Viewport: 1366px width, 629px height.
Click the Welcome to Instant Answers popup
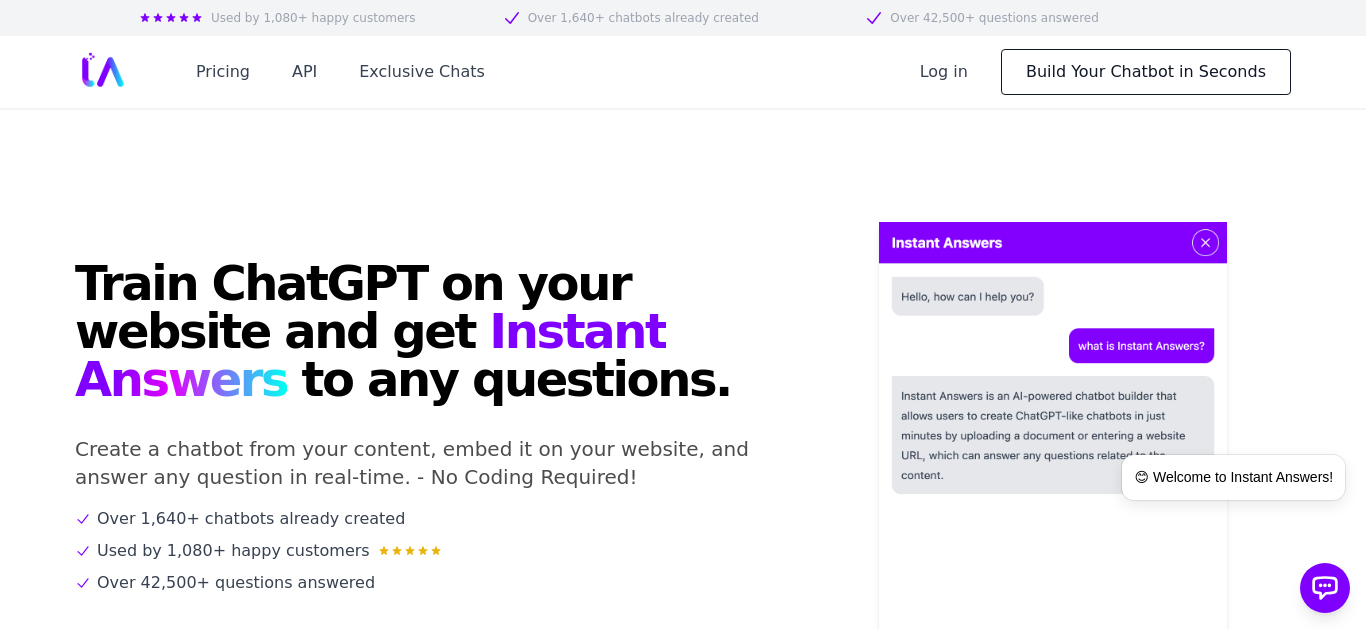(x=1233, y=478)
